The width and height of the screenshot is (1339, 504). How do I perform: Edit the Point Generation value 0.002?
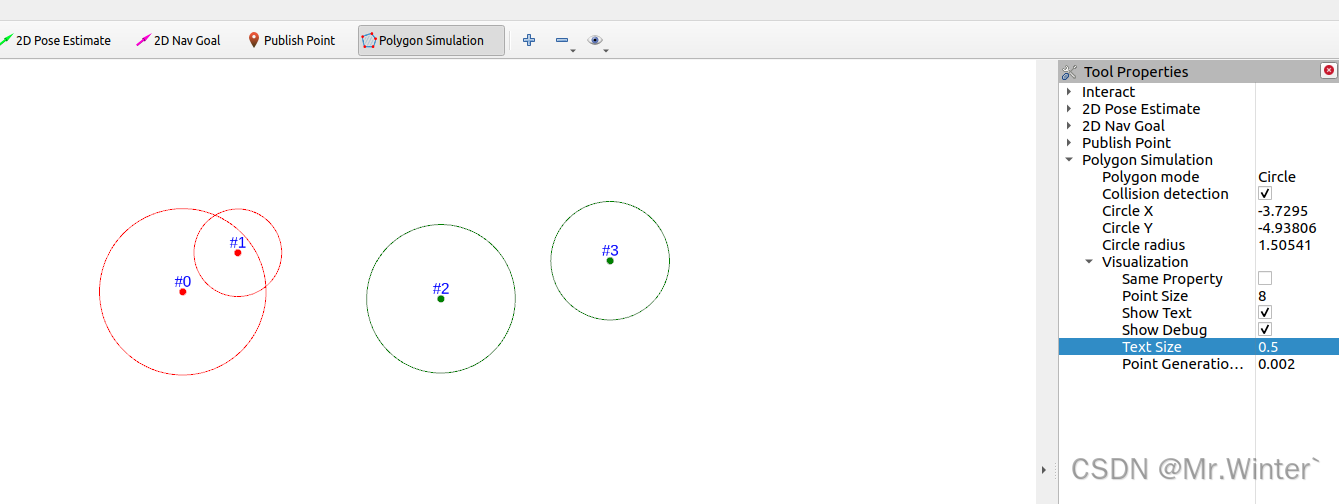pos(1297,364)
